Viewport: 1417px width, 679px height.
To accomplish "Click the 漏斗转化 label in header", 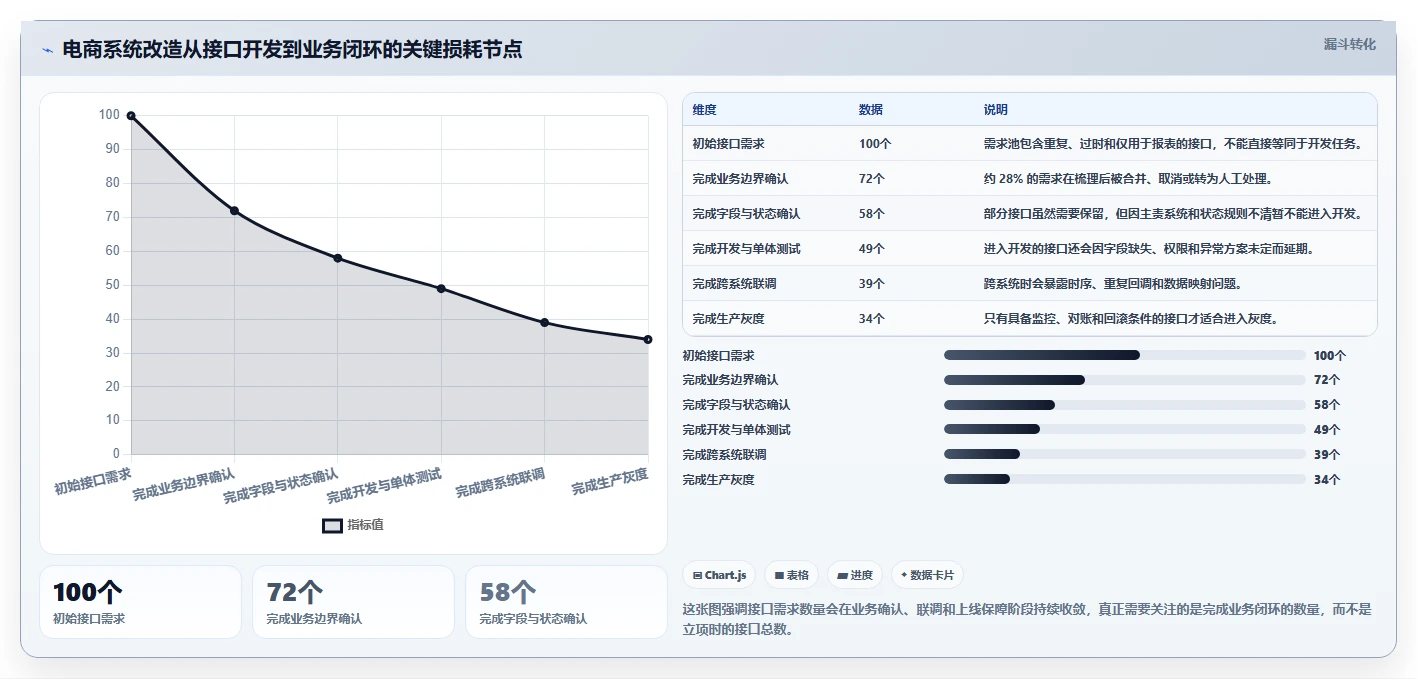I will pos(1349,44).
